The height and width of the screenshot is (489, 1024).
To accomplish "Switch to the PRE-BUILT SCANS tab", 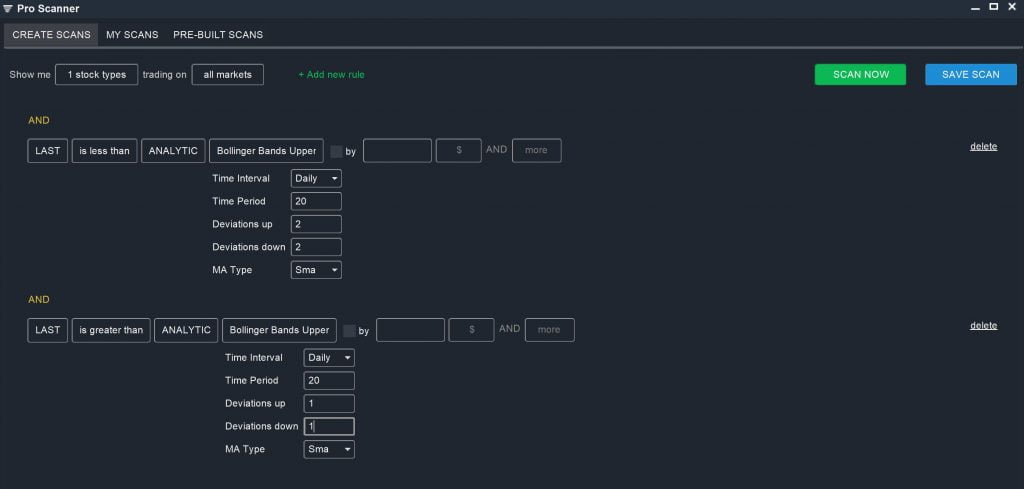I will coord(218,35).
